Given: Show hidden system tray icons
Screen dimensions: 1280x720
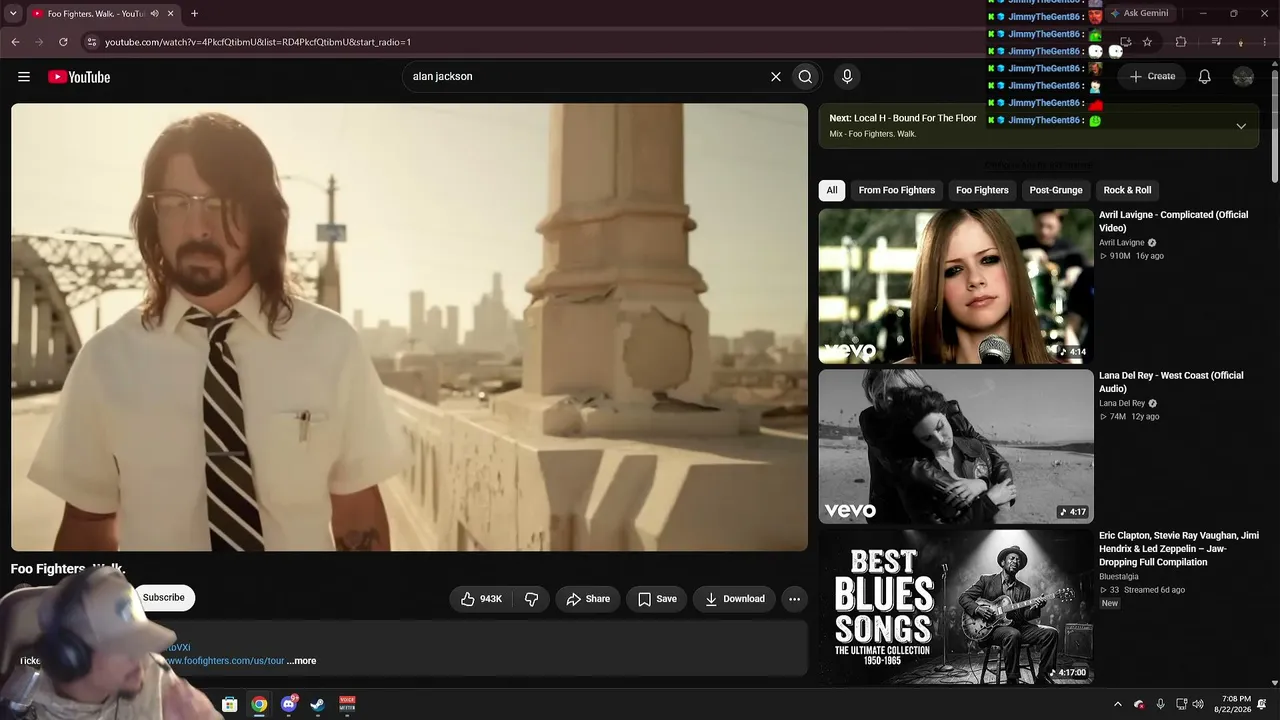Looking at the screenshot, I should pos(1118,705).
